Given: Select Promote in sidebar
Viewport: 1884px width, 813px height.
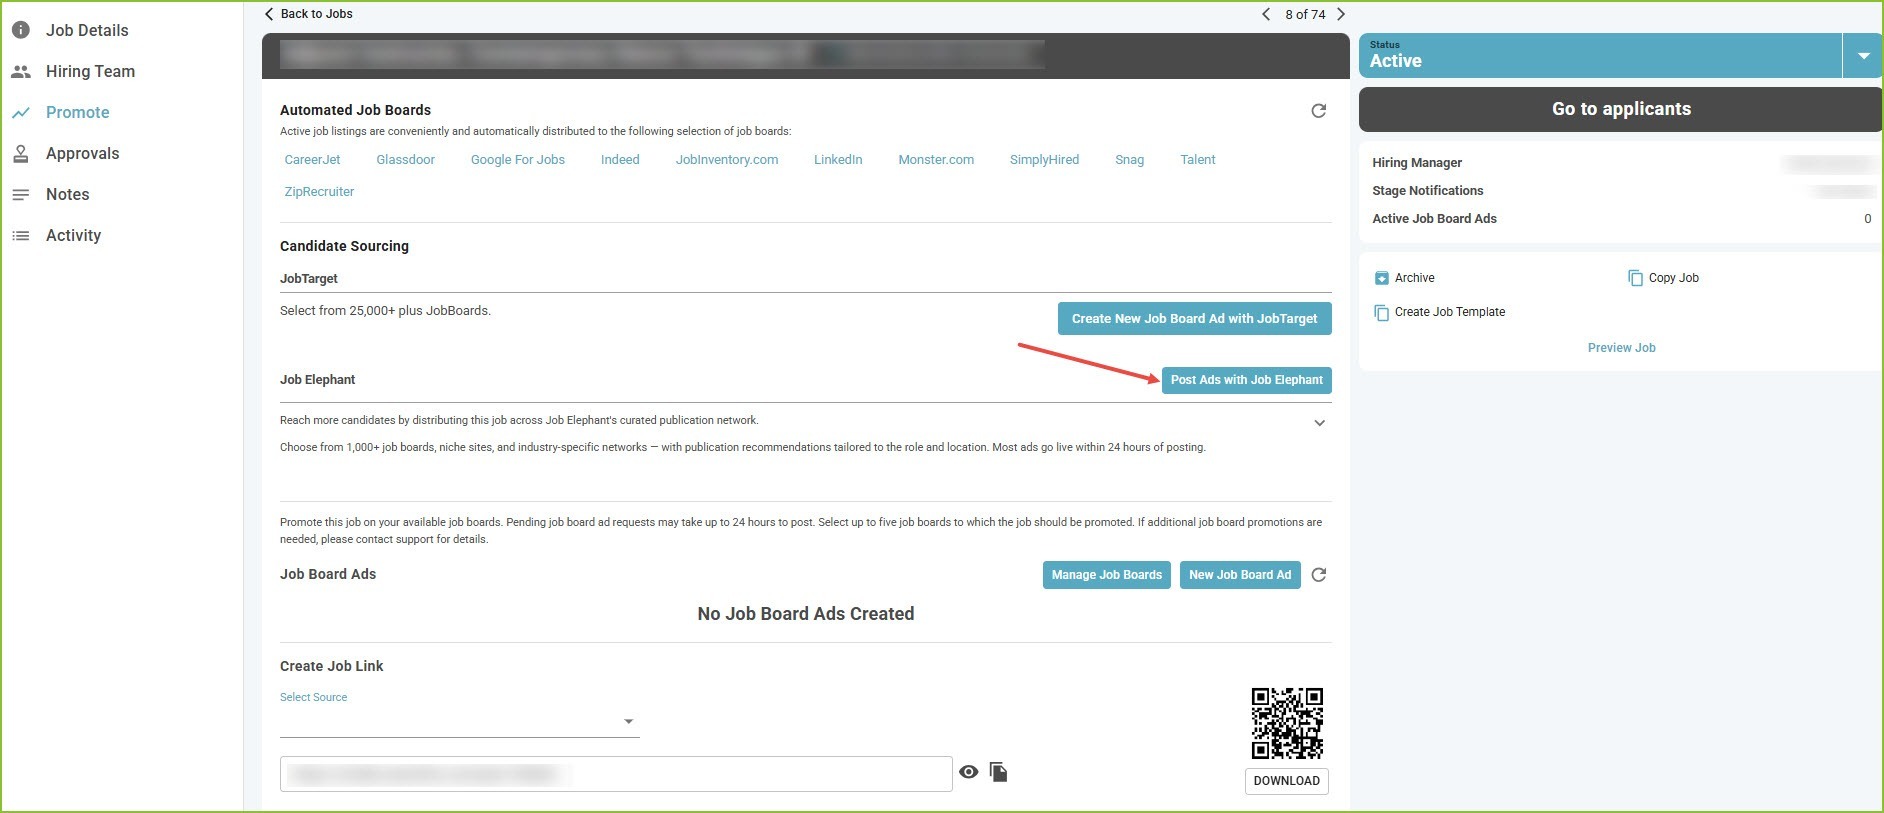Looking at the screenshot, I should pos(78,112).
